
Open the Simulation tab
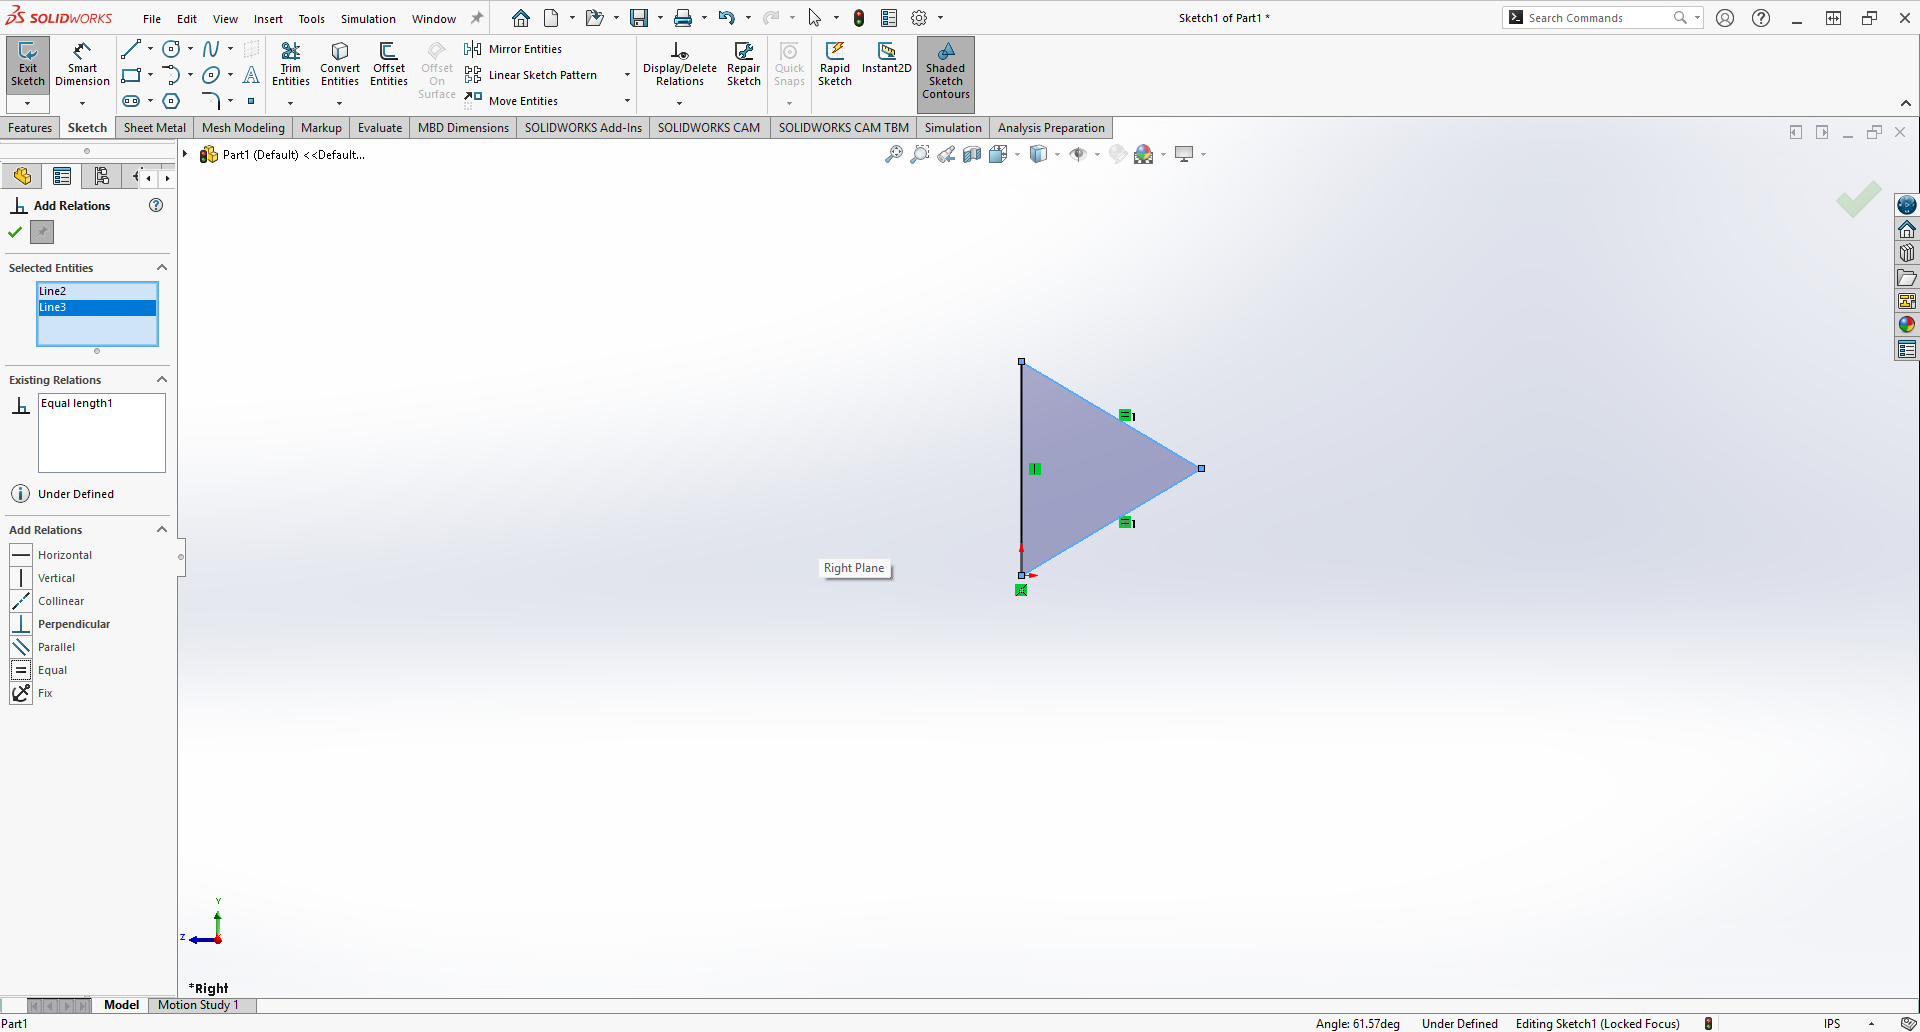[953, 127]
